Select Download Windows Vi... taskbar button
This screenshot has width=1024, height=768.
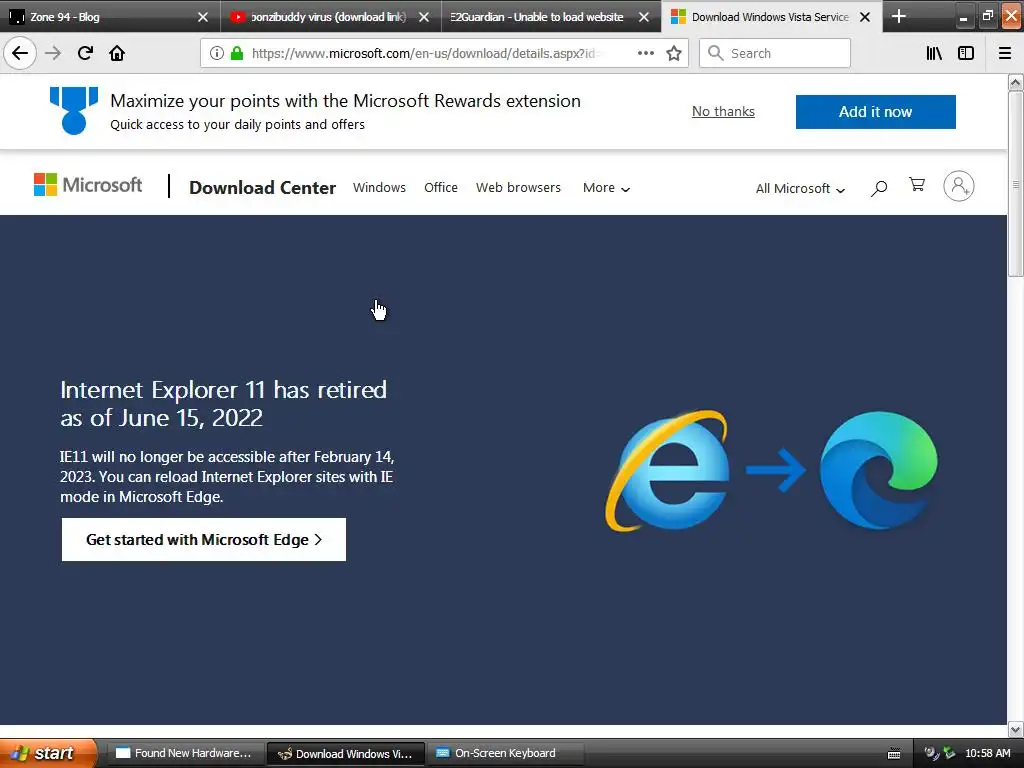pyautogui.click(x=346, y=753)
